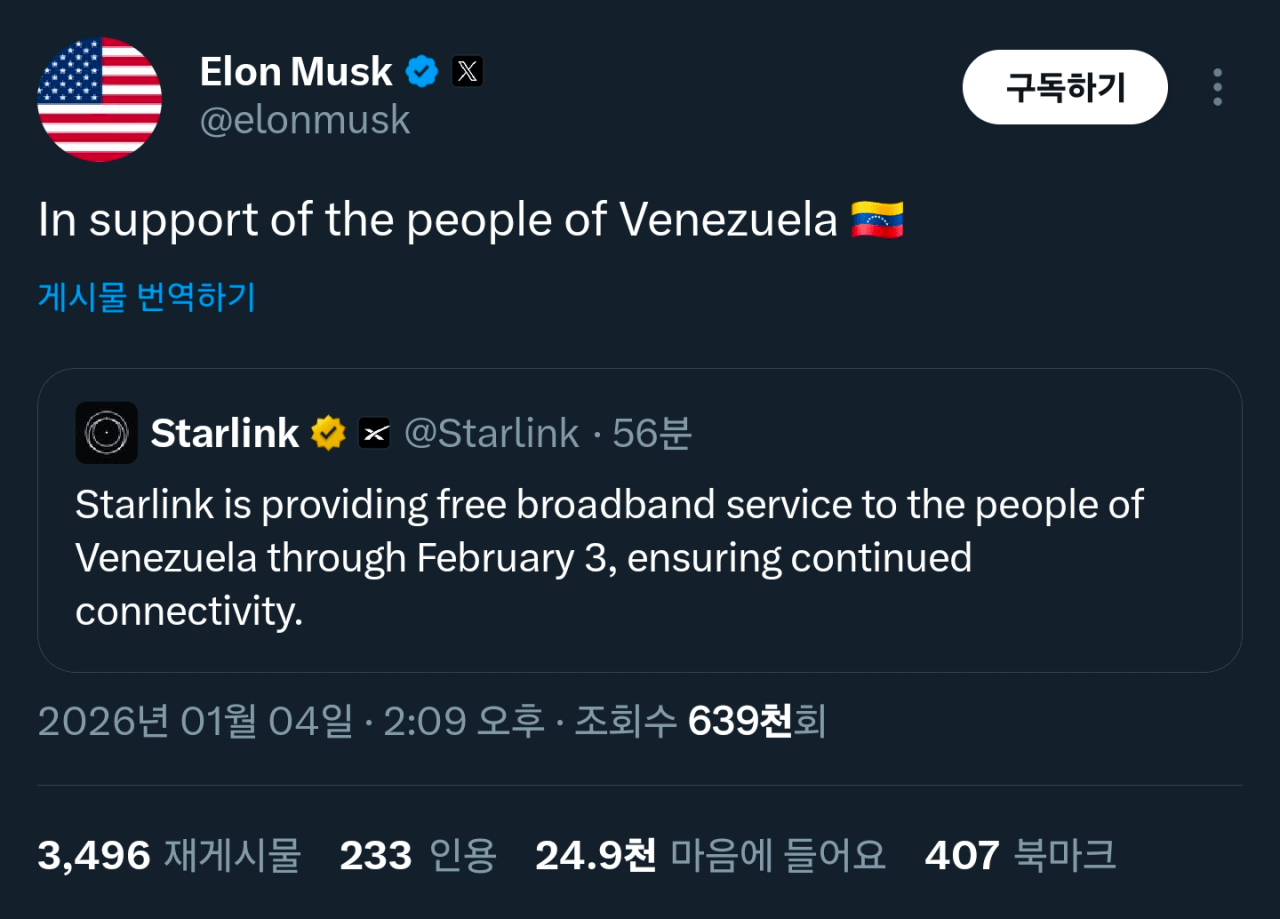Click the Starlink profile logo icon

(x=106, y=433)
